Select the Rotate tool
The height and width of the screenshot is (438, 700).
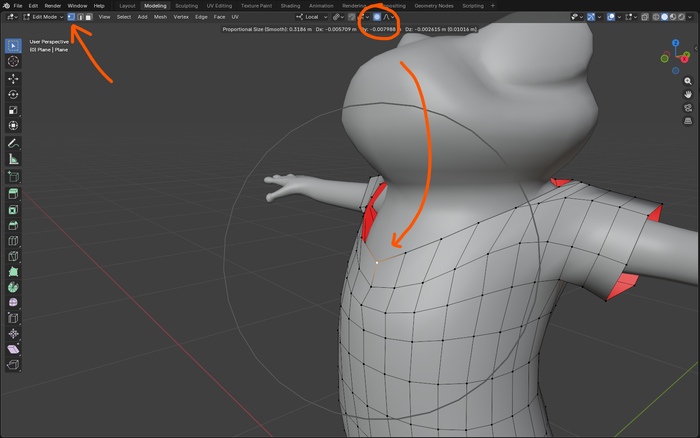13,94
